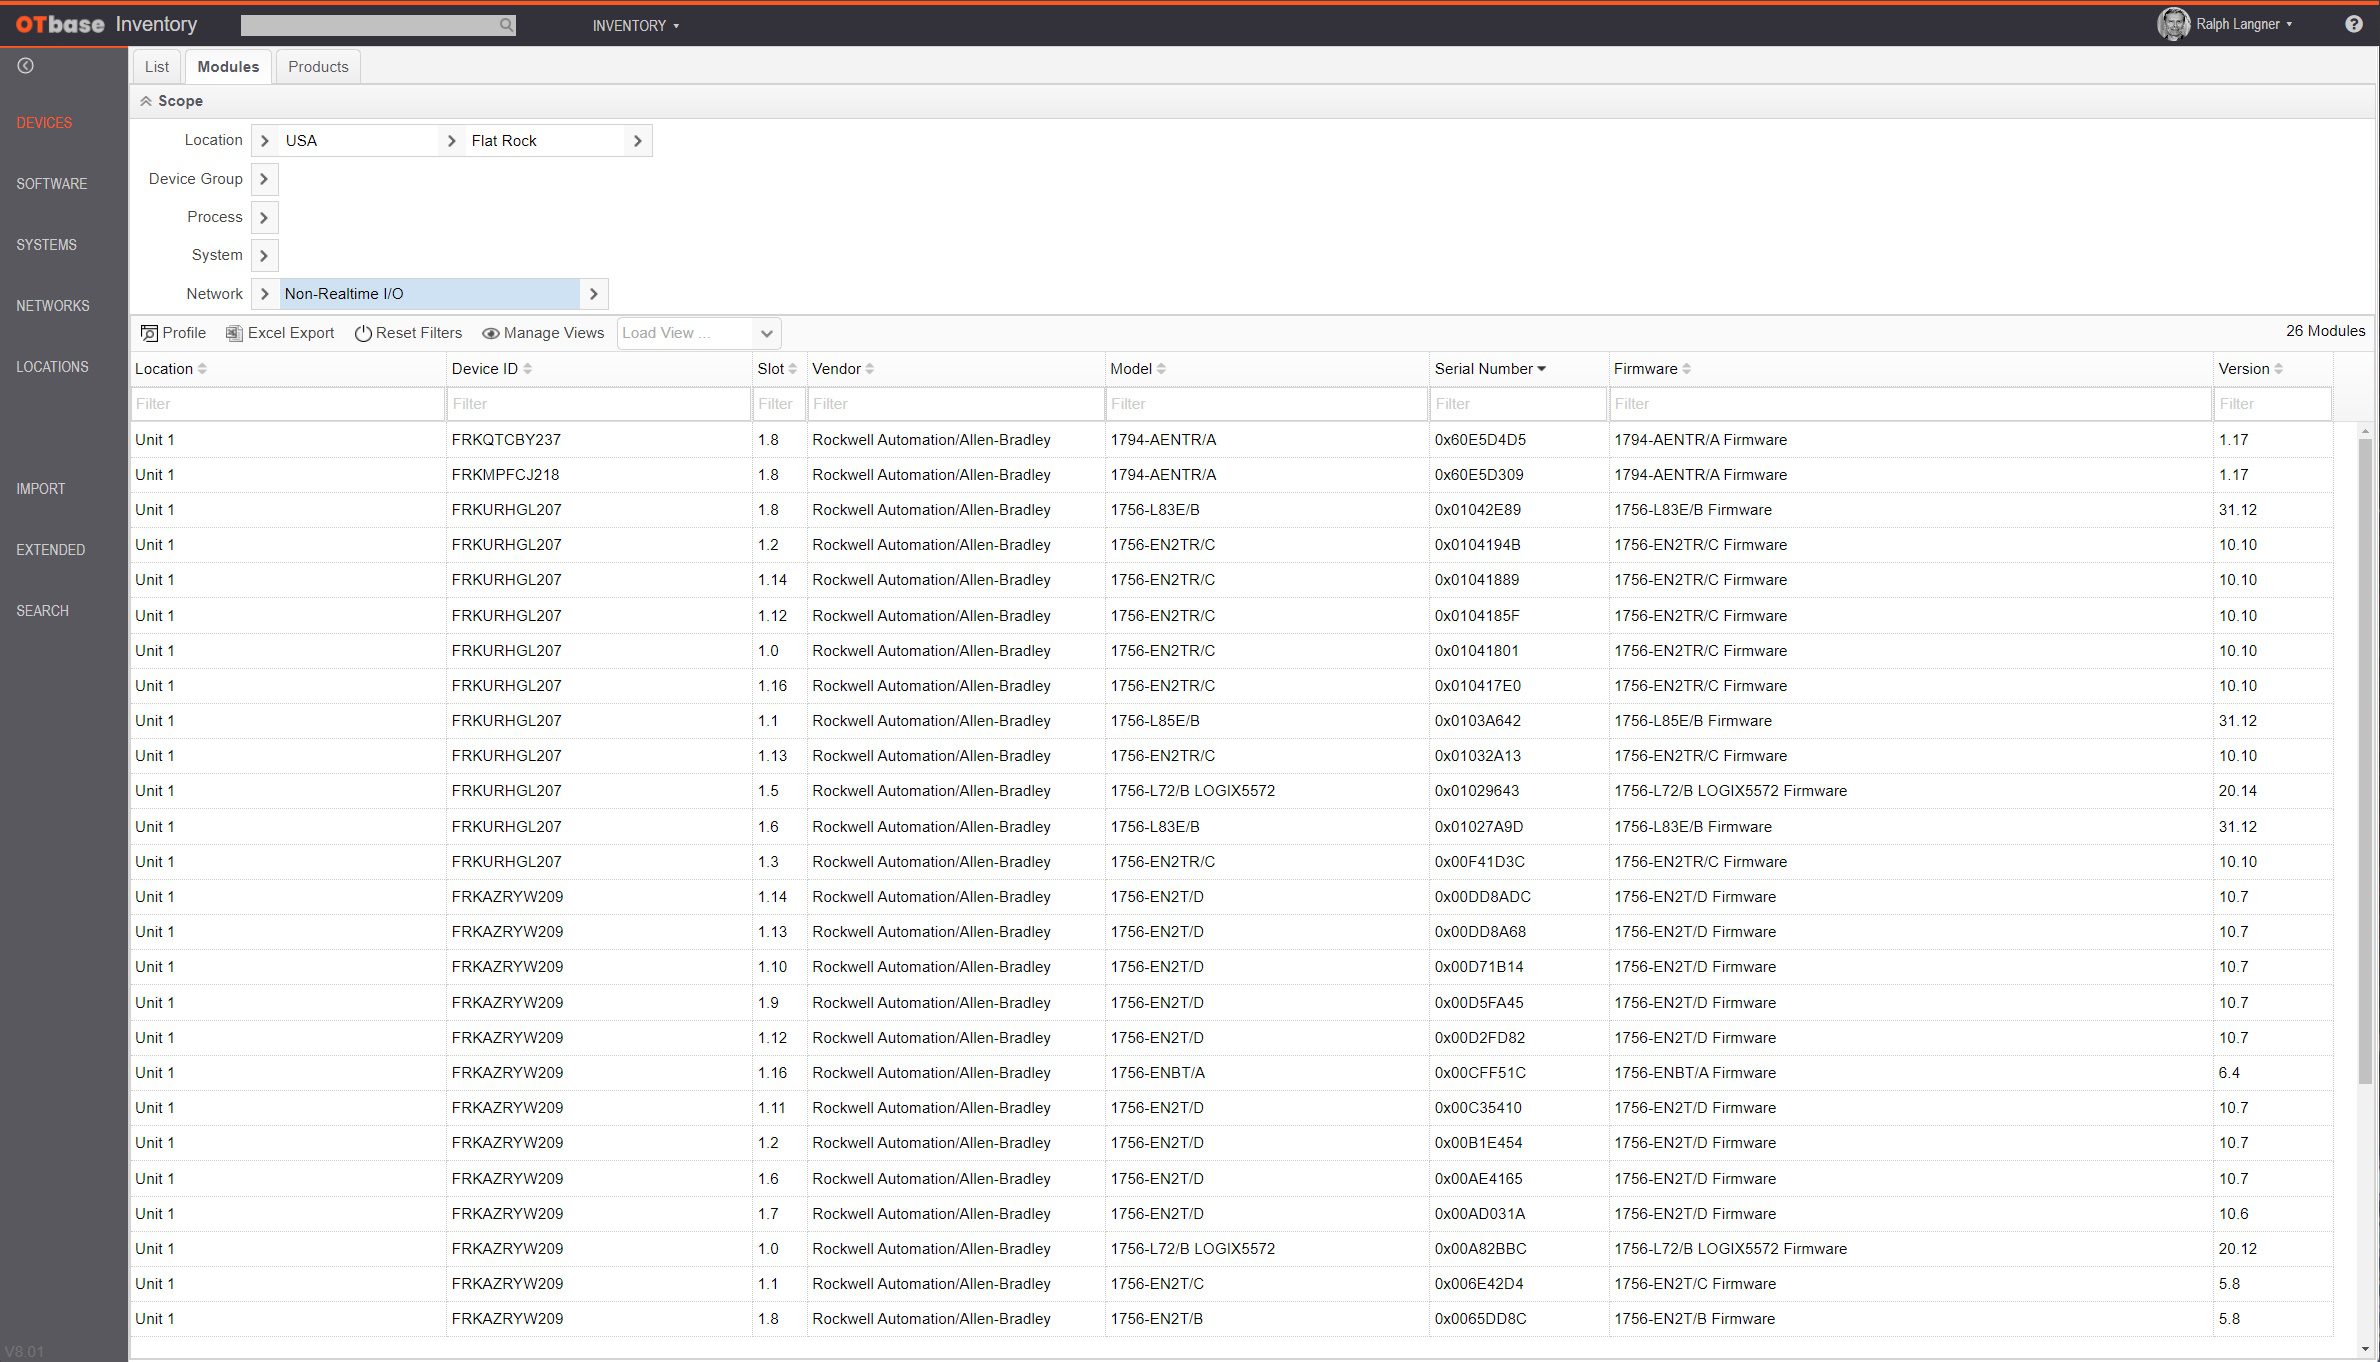Image resolution: width=2380 pixels, height=1362 pixels.
Task: Open LOCATIONS in sidebar
Action: [x=52, y=367]
